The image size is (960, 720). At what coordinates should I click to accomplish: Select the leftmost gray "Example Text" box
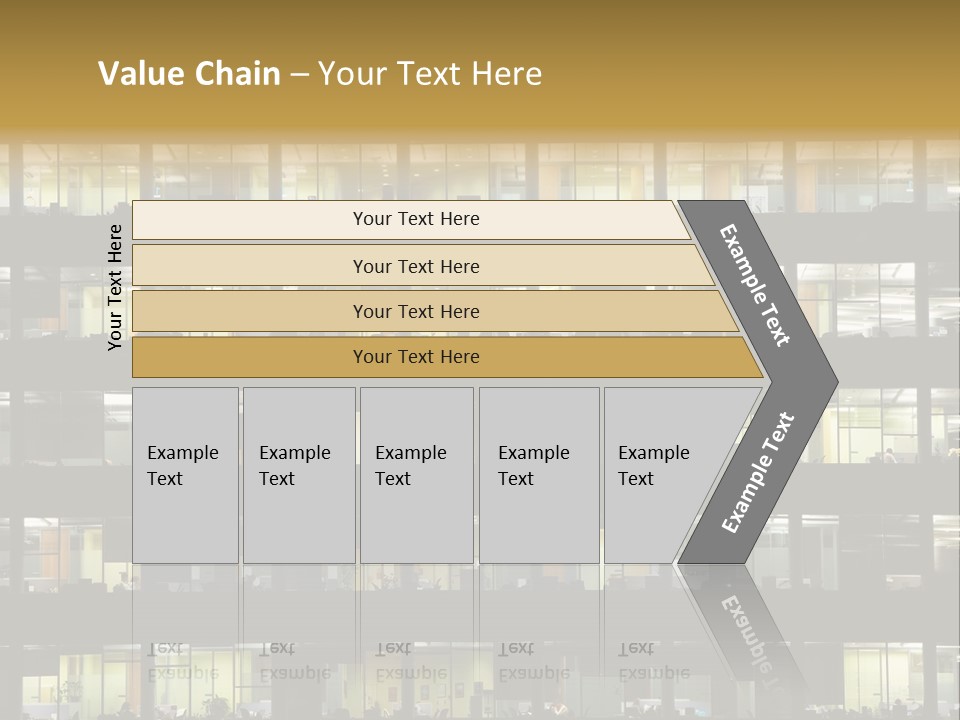point(185,475)
